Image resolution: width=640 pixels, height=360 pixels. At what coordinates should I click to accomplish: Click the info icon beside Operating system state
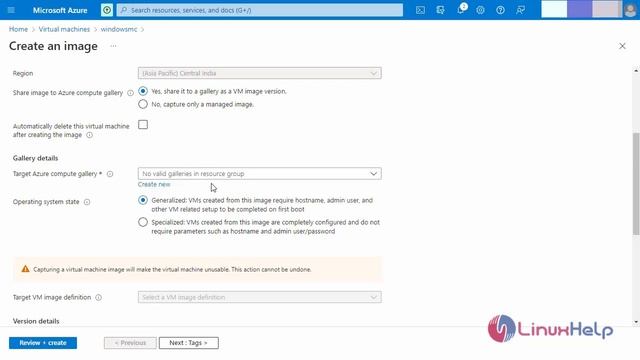click(87, 202)
